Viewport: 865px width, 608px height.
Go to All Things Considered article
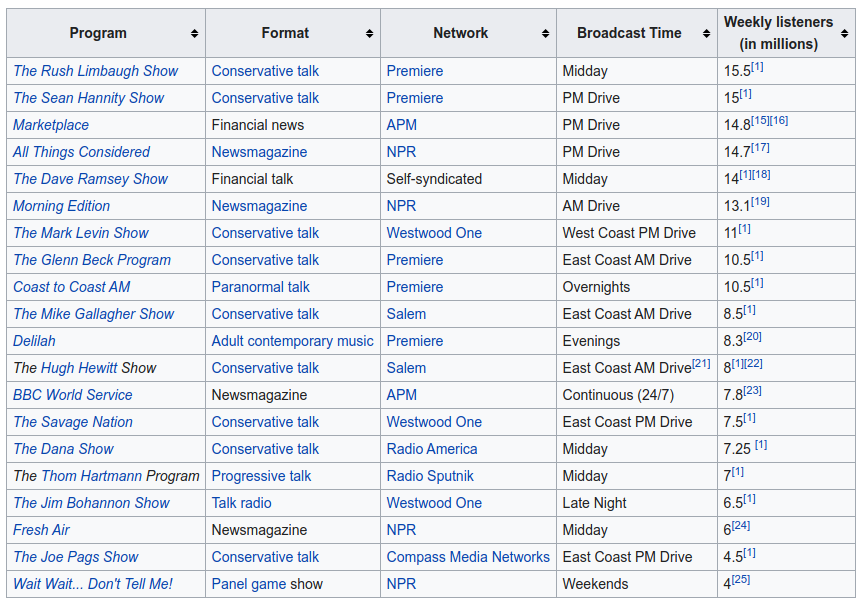click(81, 152)
